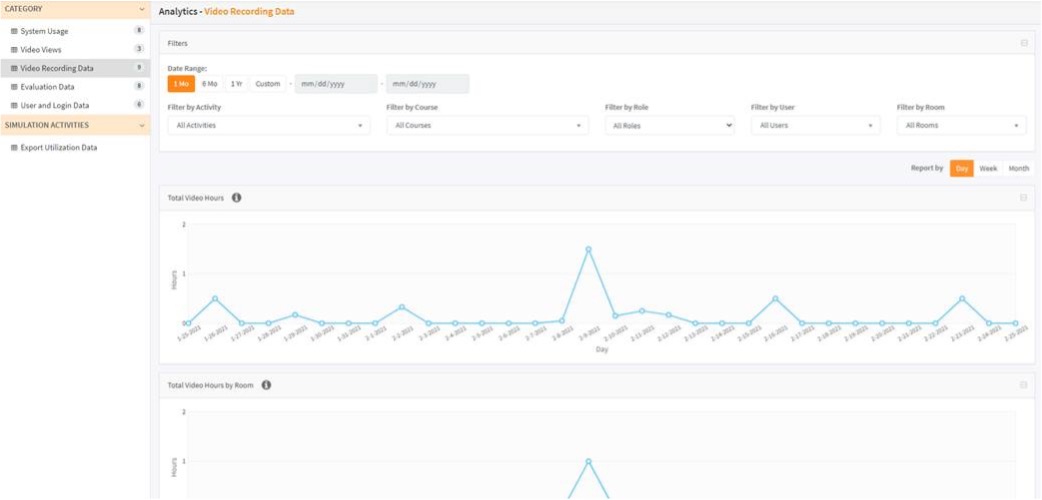Viewport: 1042px width, 500px height.
Task: Select the 1 Yr date range button
Action: (x=237, y=84)
